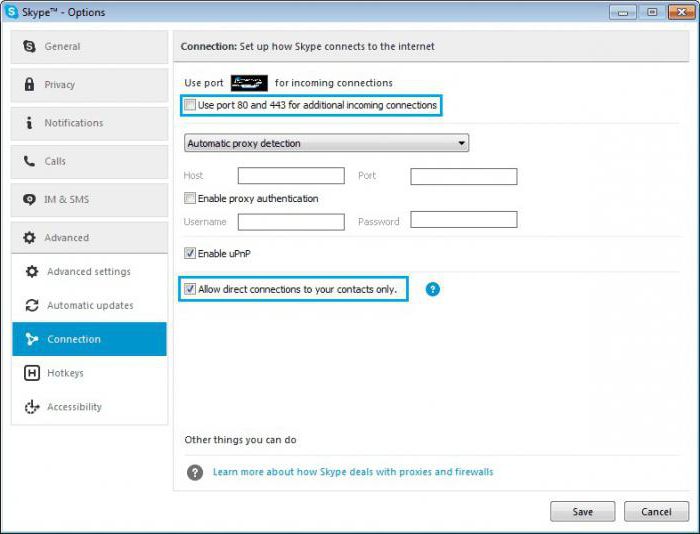Click the IM & SMS chat bubble icon
The width and height of the screenshot is (700, 534).
point(29,199)
